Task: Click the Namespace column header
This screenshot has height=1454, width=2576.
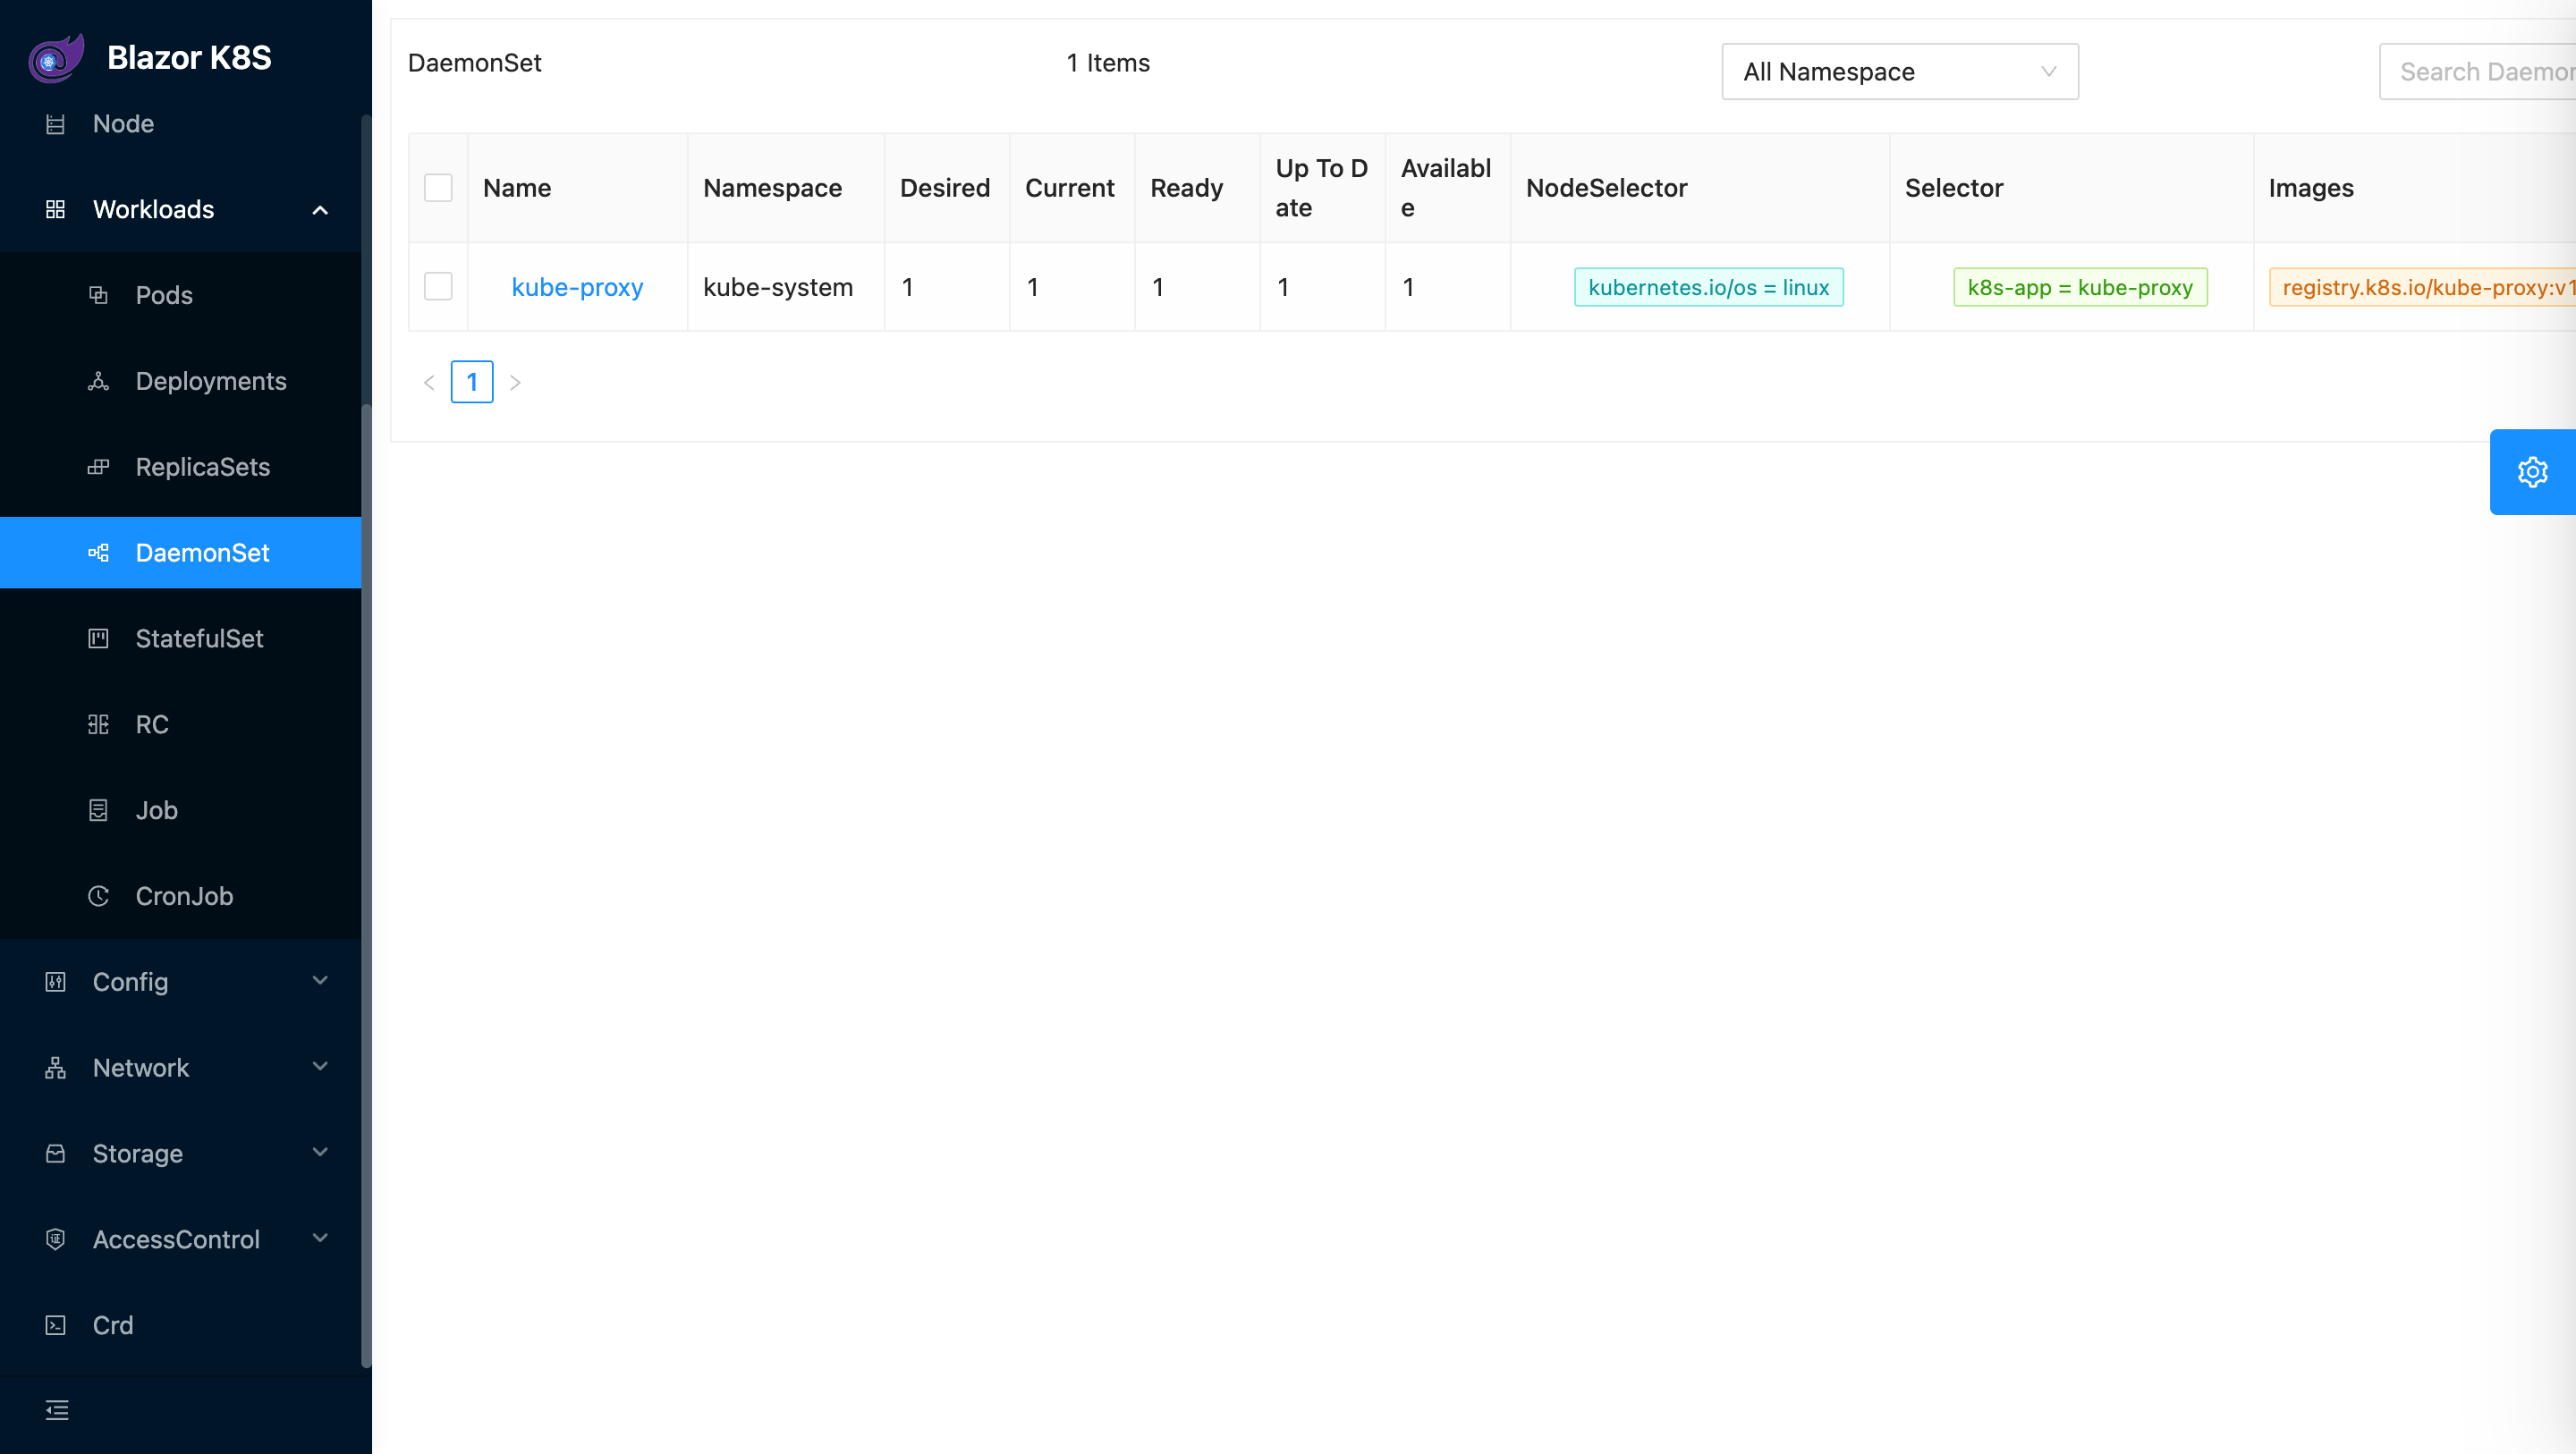Action: point(786,188)
